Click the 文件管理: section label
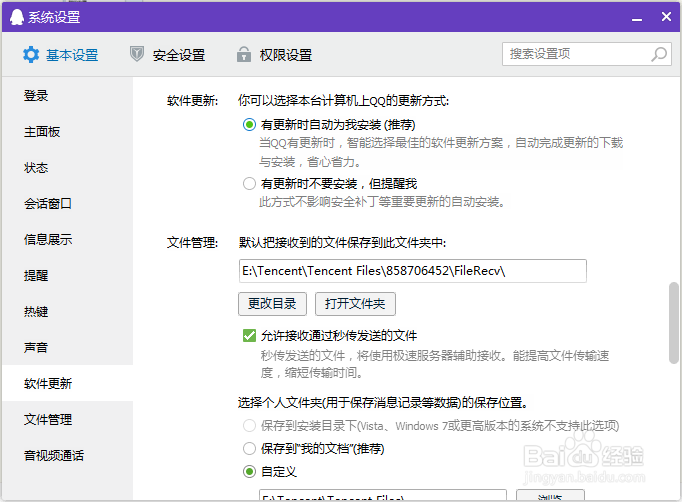Image resolution: width=682 pixels, height=502 pixels. 192,243
